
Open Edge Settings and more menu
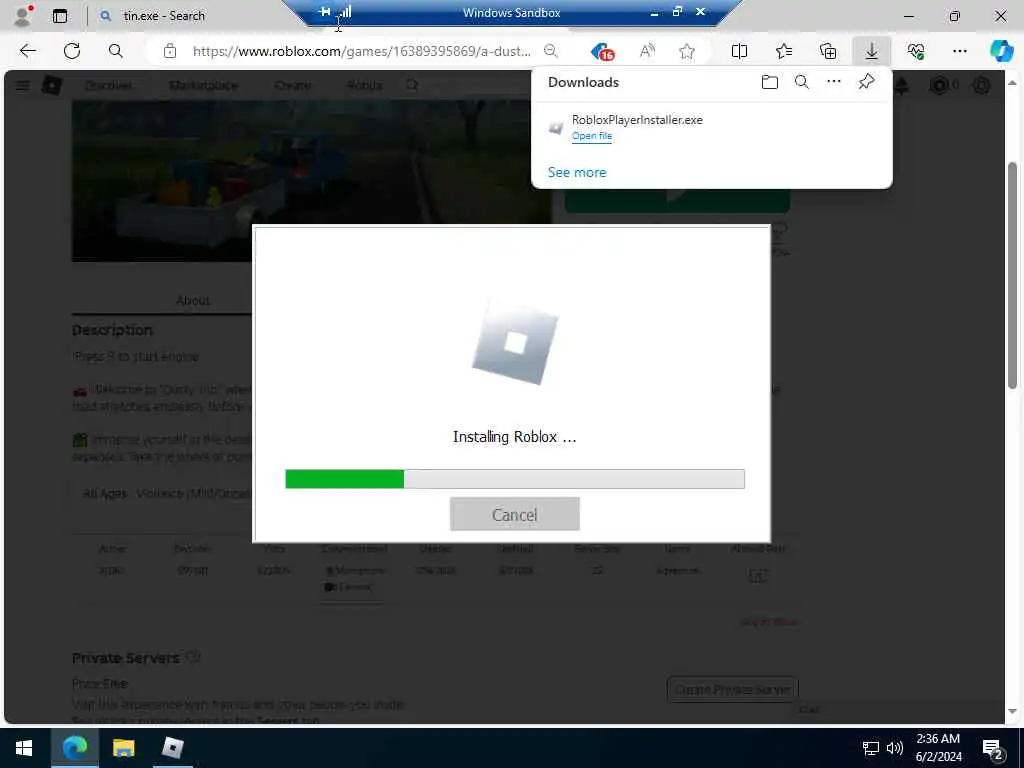(x=959, y=51)
